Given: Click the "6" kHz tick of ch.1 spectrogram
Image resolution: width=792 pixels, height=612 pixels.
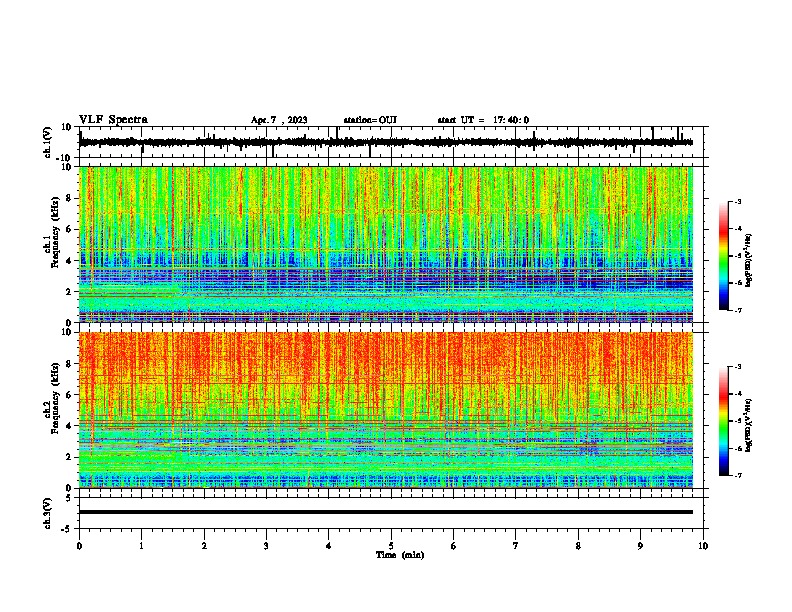Looking at the screenshot, I should coord(69,229).
